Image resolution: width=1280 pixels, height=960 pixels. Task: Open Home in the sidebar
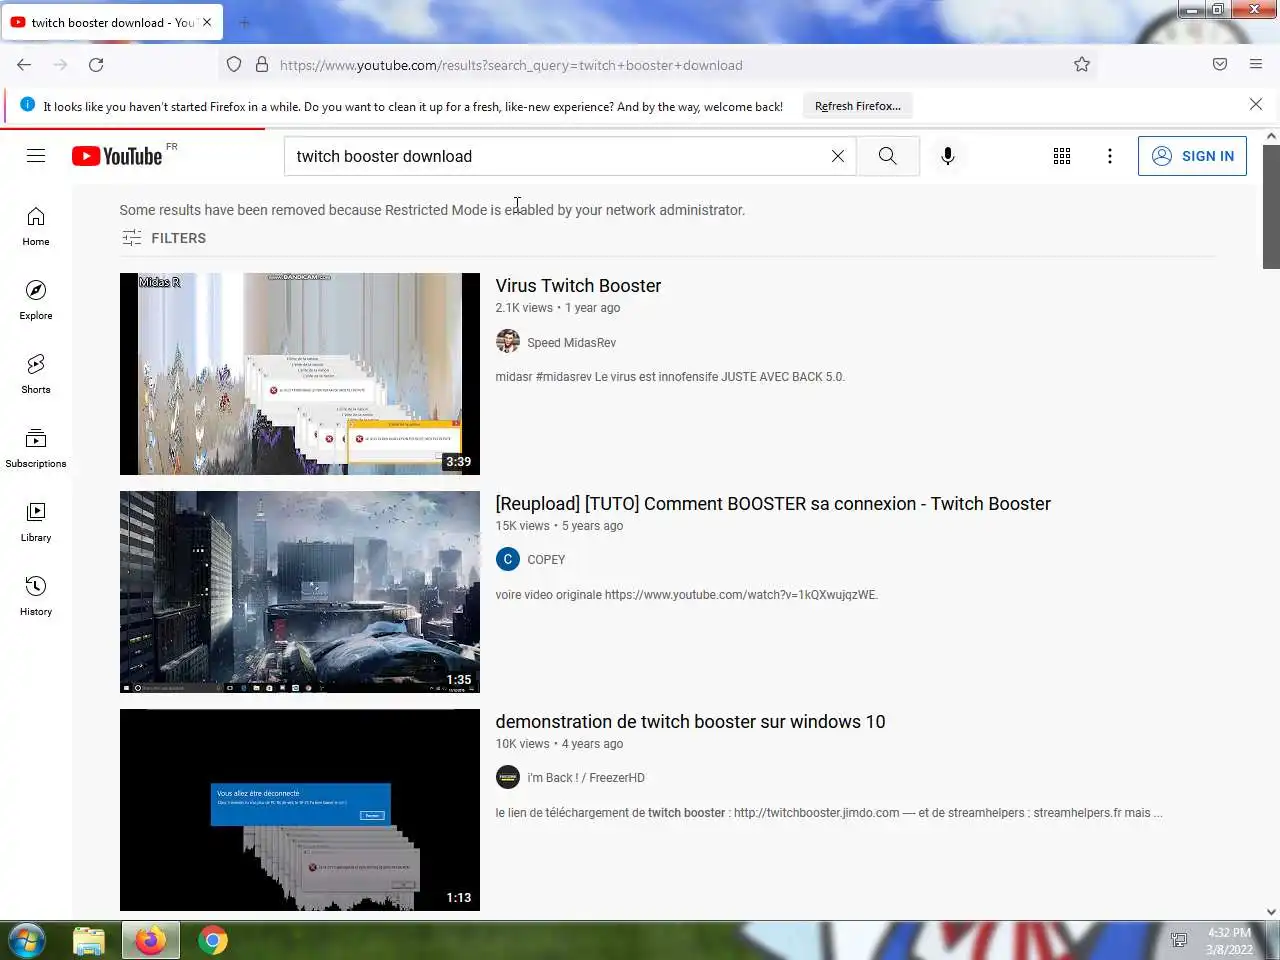point(36,226)
